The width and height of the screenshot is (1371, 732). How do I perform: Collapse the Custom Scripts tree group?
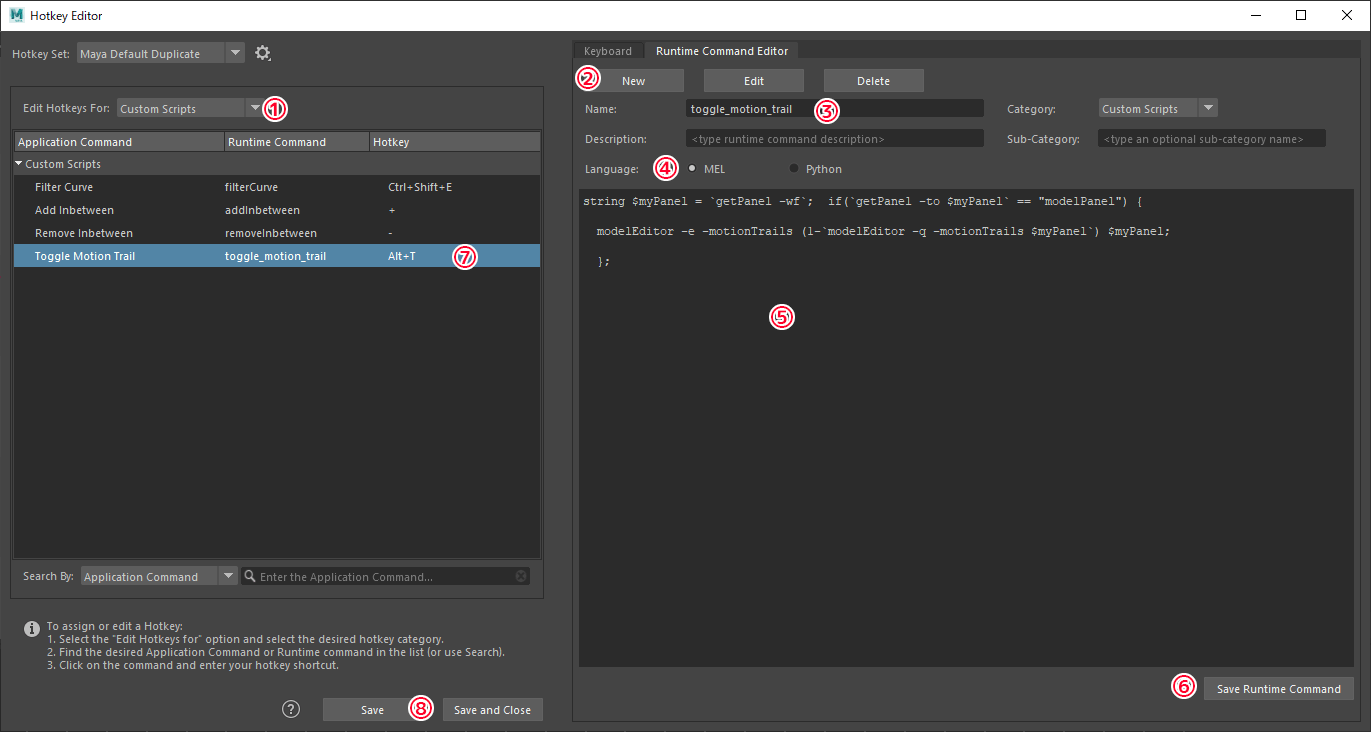tap(19, 163)
